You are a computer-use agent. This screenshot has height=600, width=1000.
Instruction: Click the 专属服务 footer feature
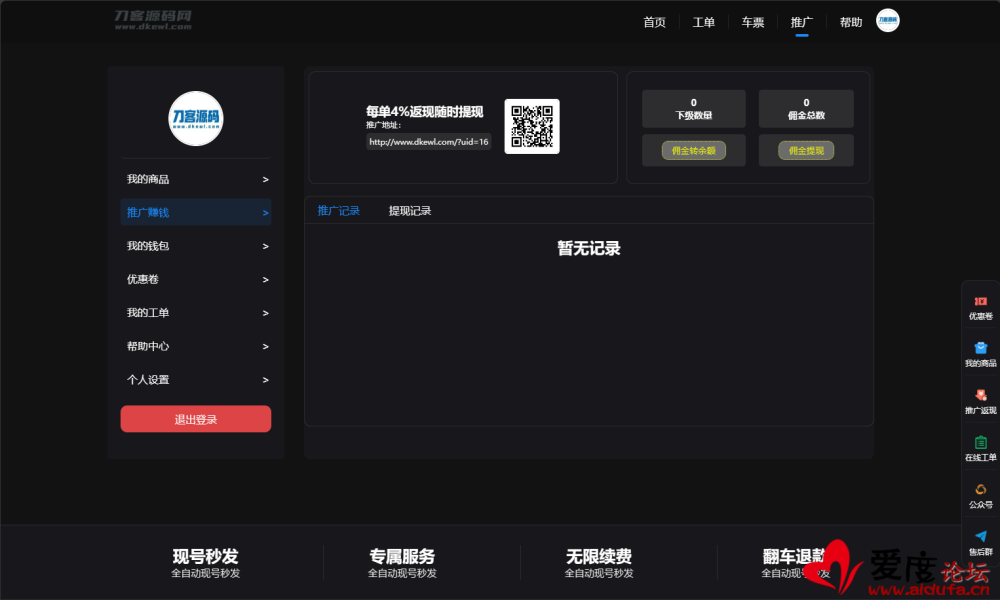point(402,563)
